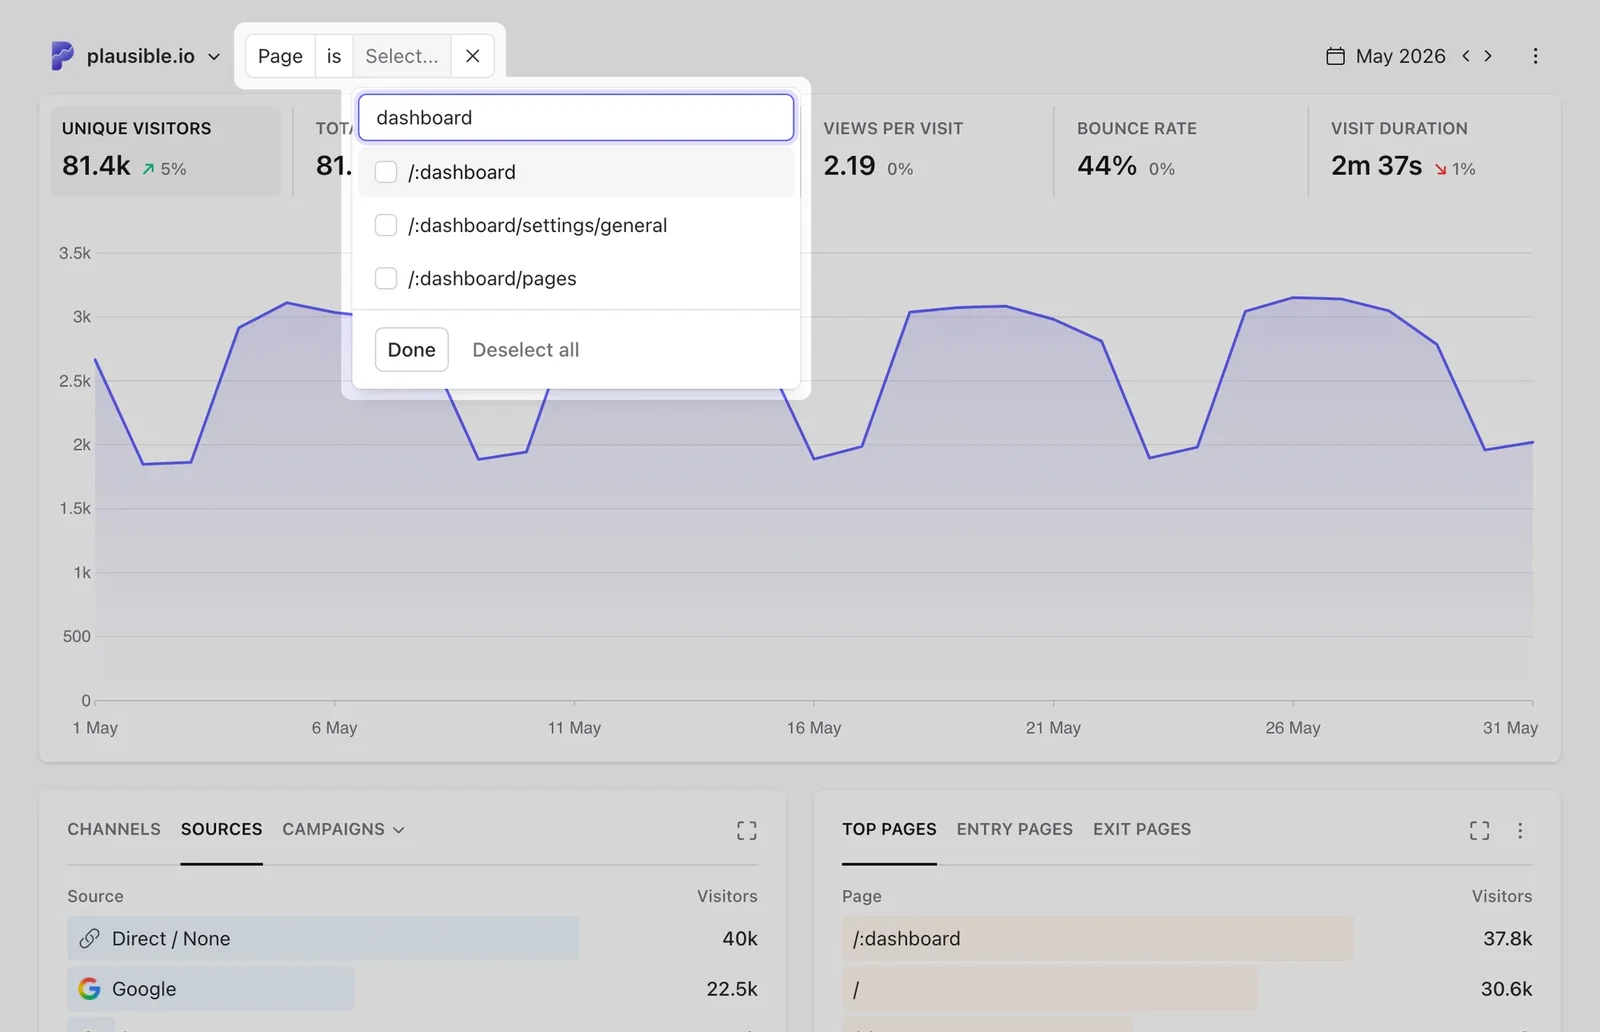The image size is (1600, 1032).
Task: Open the 'is' operator dropdown in filter
Action: (x=334, y=56)
